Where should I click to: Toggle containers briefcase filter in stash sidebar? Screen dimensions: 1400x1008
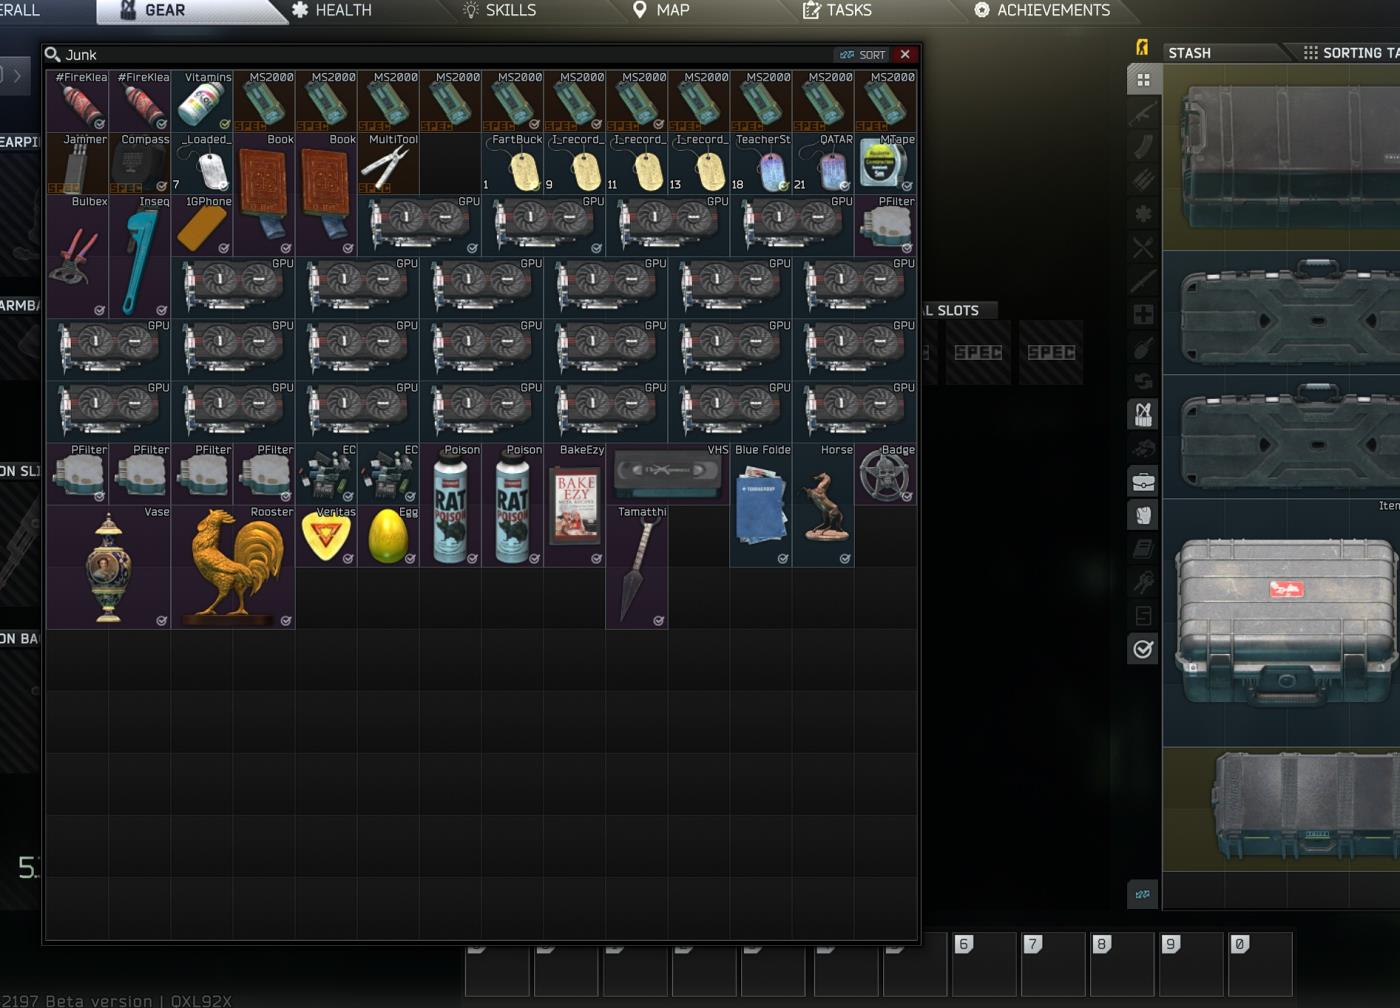[1143, 482]
